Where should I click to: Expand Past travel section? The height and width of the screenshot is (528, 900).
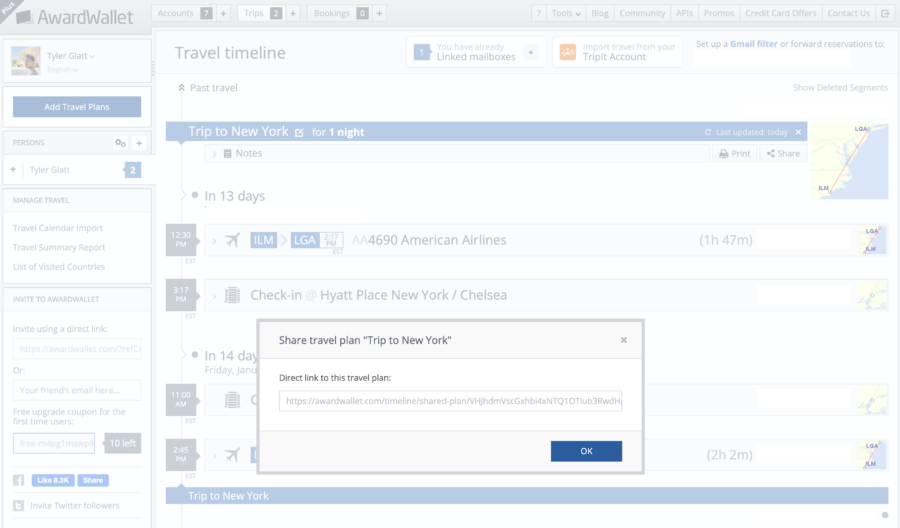pyautogui.click(x=207, y=88)
